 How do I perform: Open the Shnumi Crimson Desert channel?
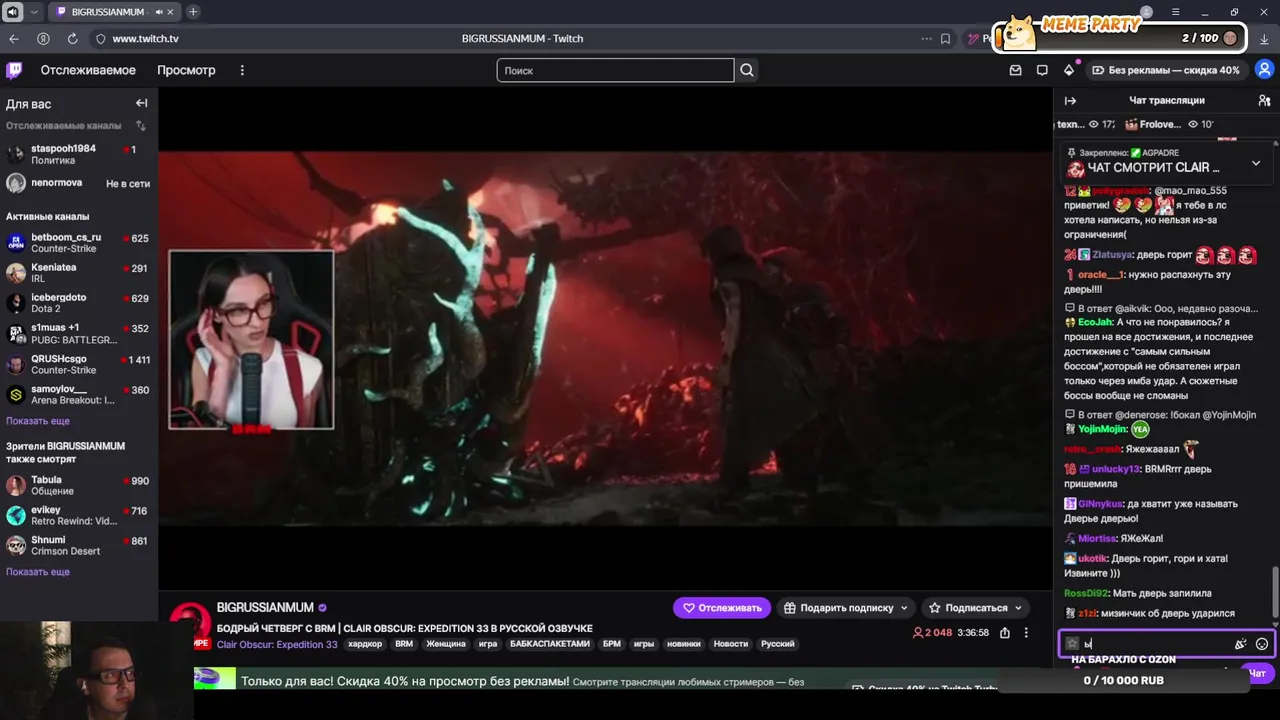(78, 545)
